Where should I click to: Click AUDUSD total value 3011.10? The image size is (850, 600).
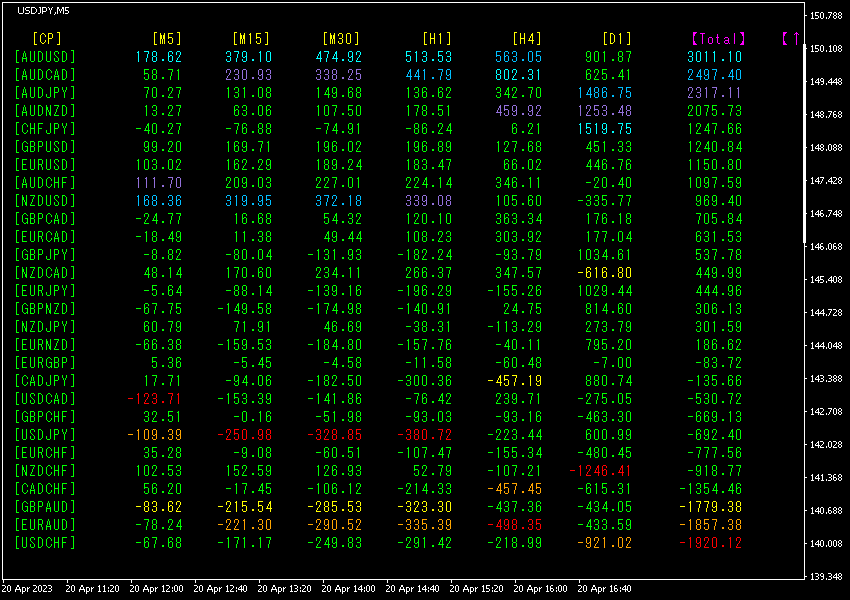714,57
